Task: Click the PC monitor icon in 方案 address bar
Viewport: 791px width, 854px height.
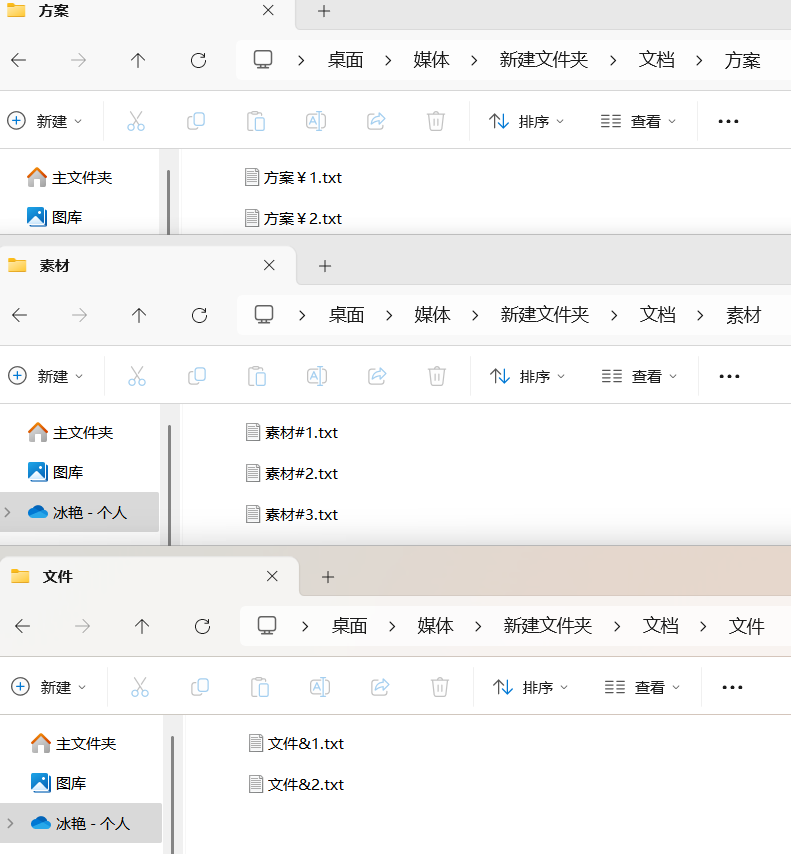Action: [x=263, y=59]
